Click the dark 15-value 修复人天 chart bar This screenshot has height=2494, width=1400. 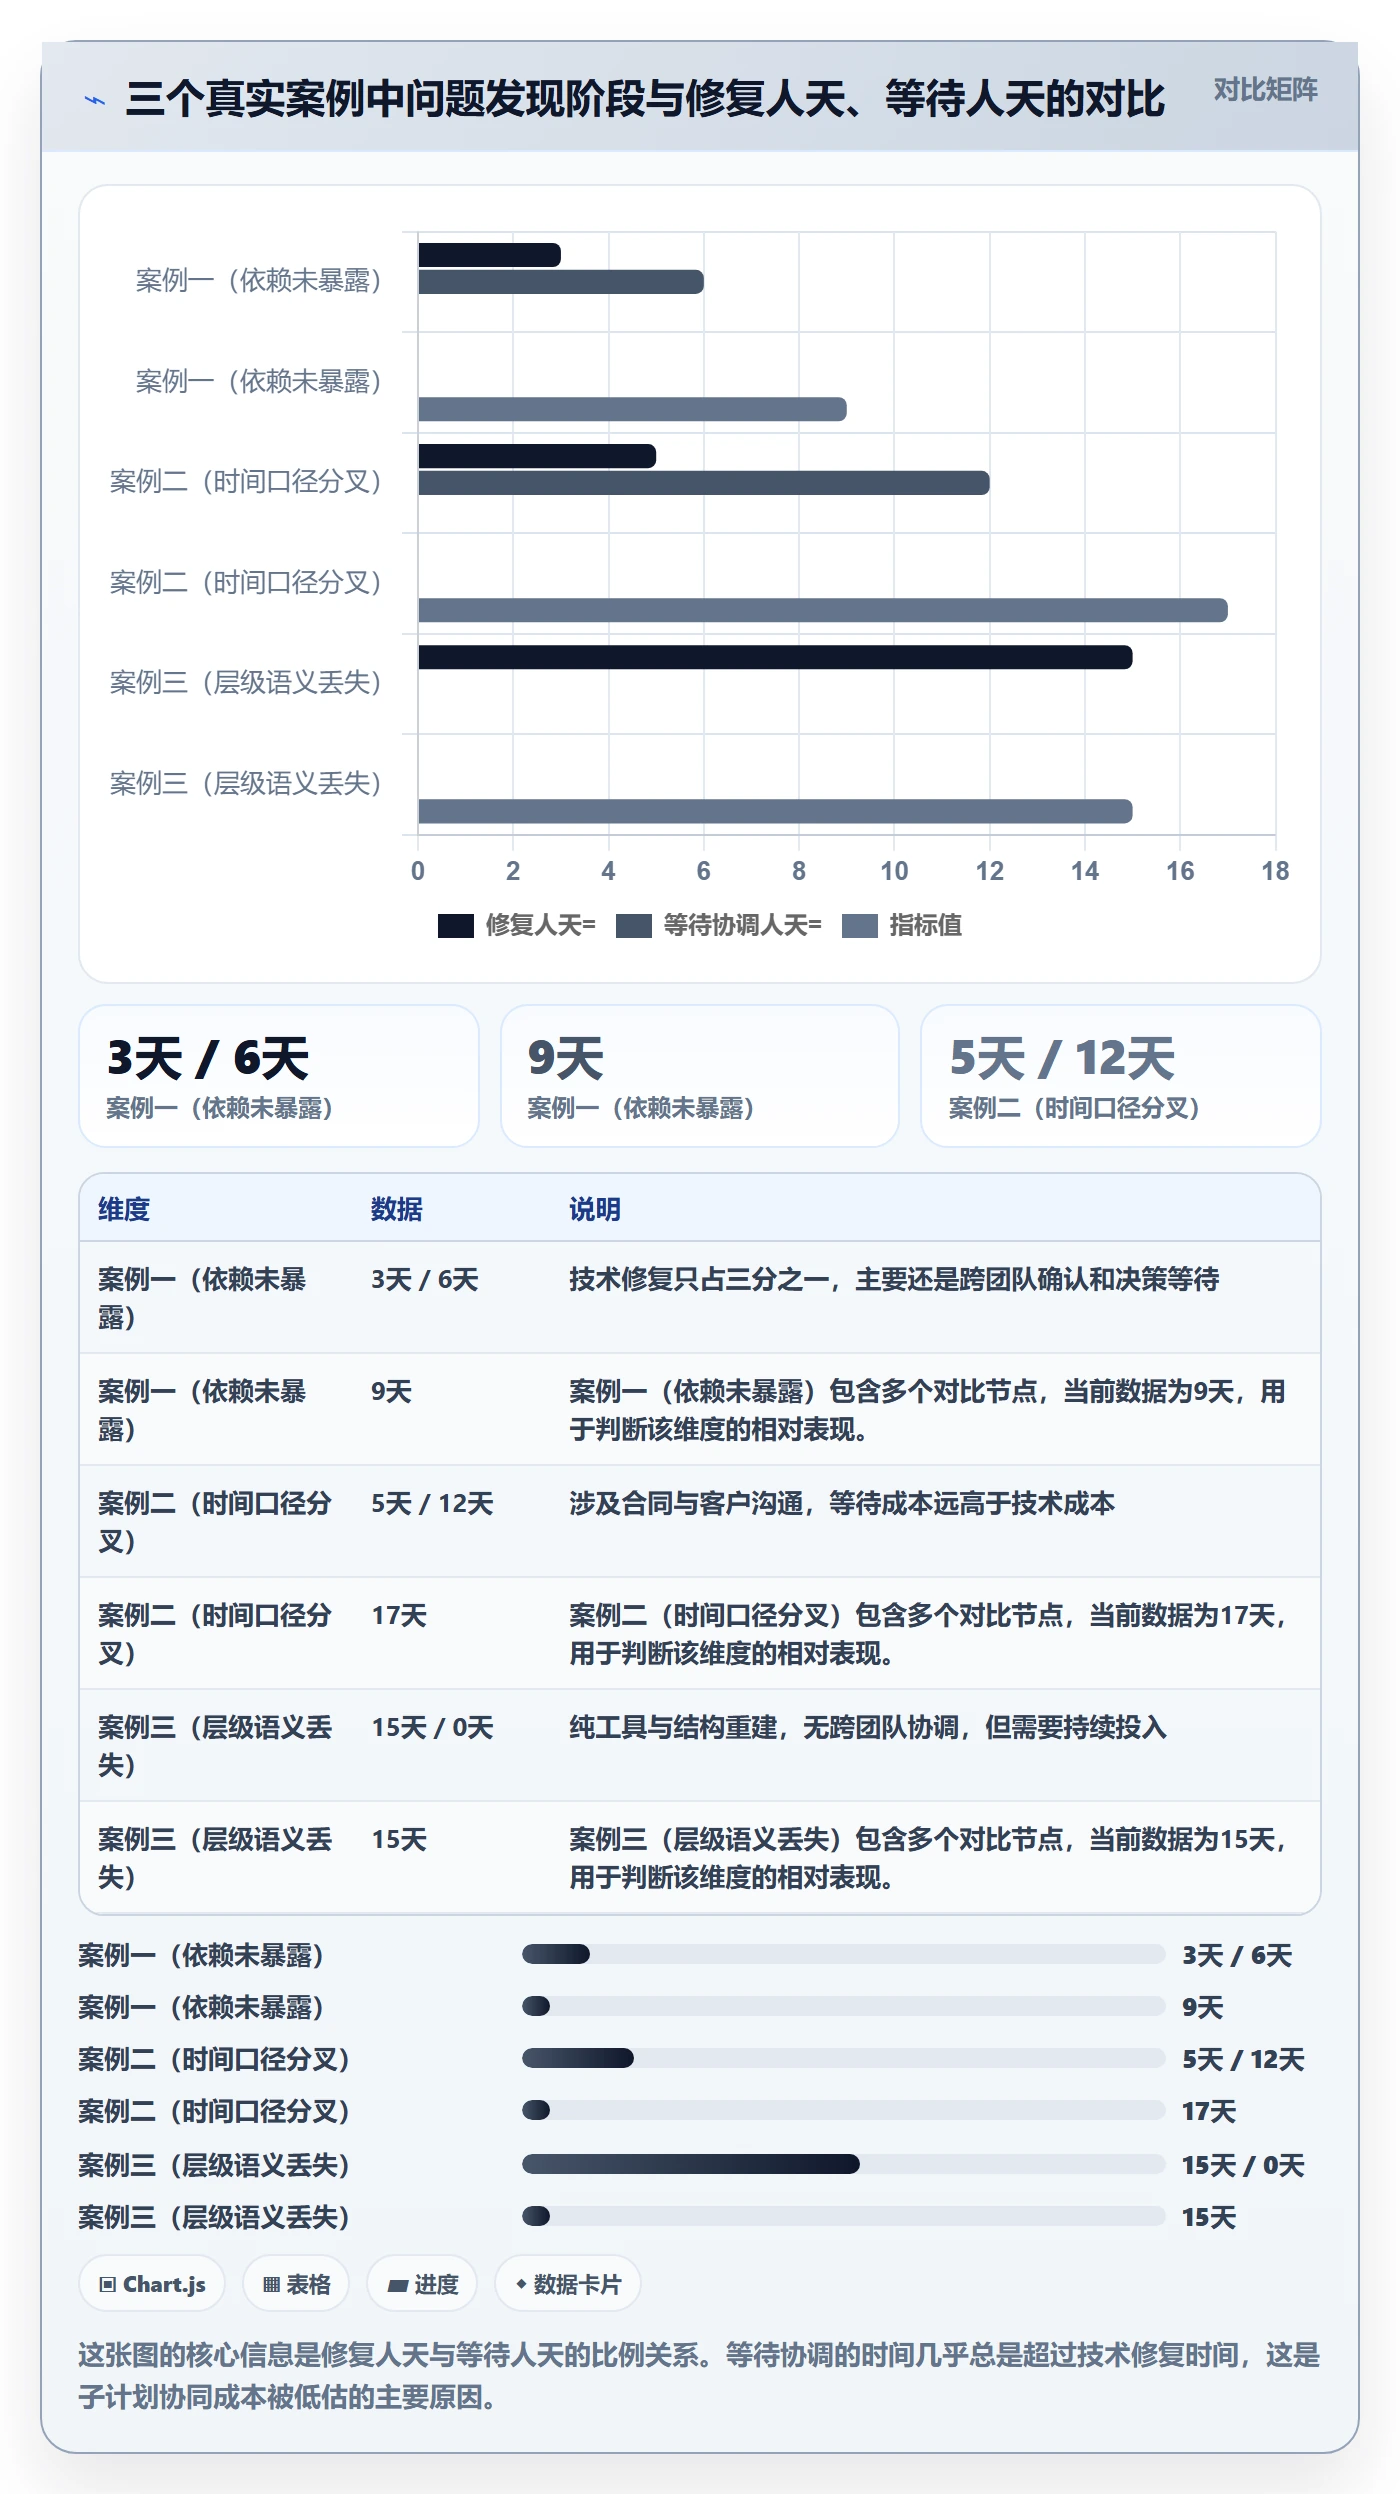point(775,657)
